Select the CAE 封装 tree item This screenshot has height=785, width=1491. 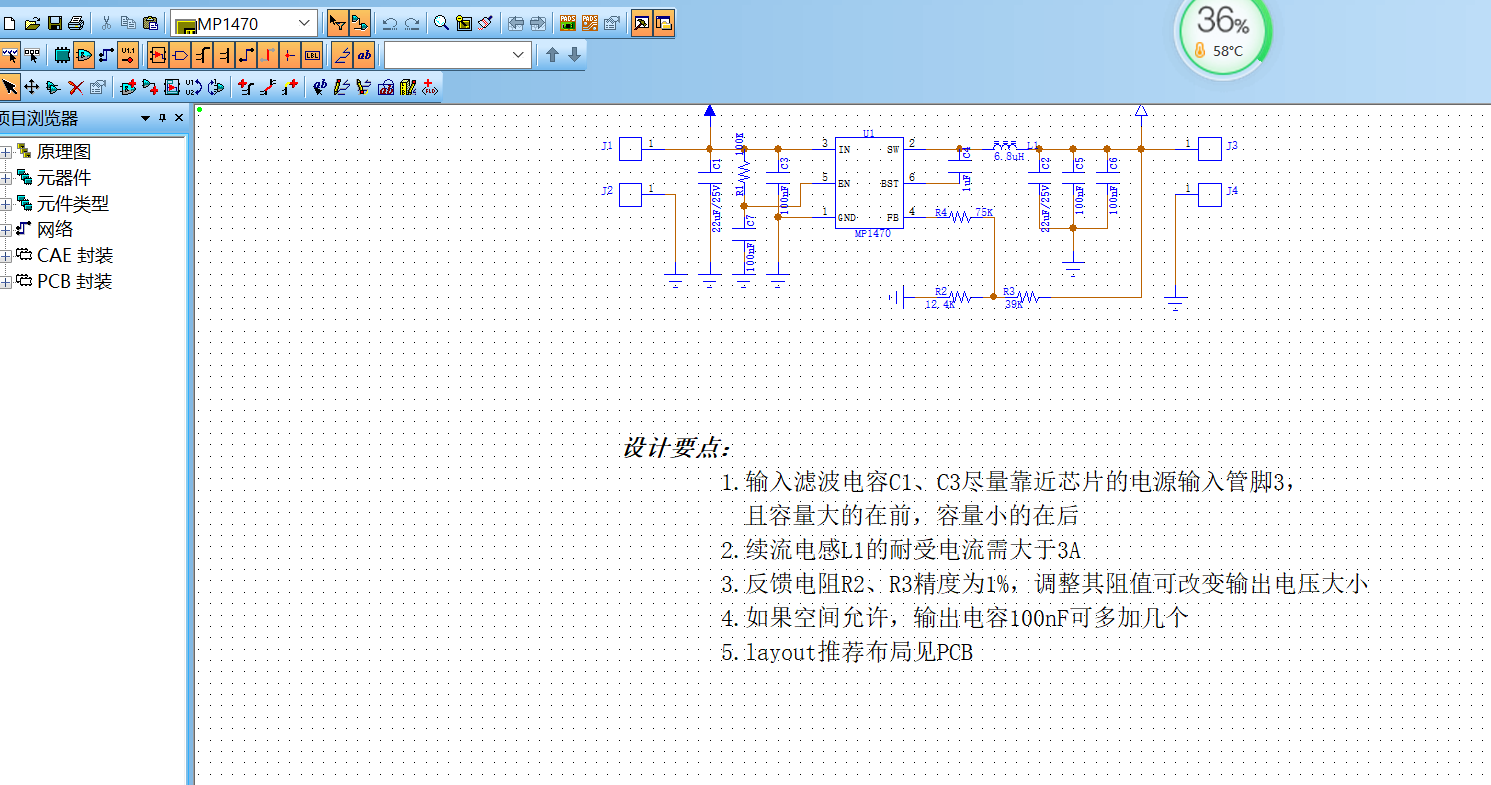point(75,256)
